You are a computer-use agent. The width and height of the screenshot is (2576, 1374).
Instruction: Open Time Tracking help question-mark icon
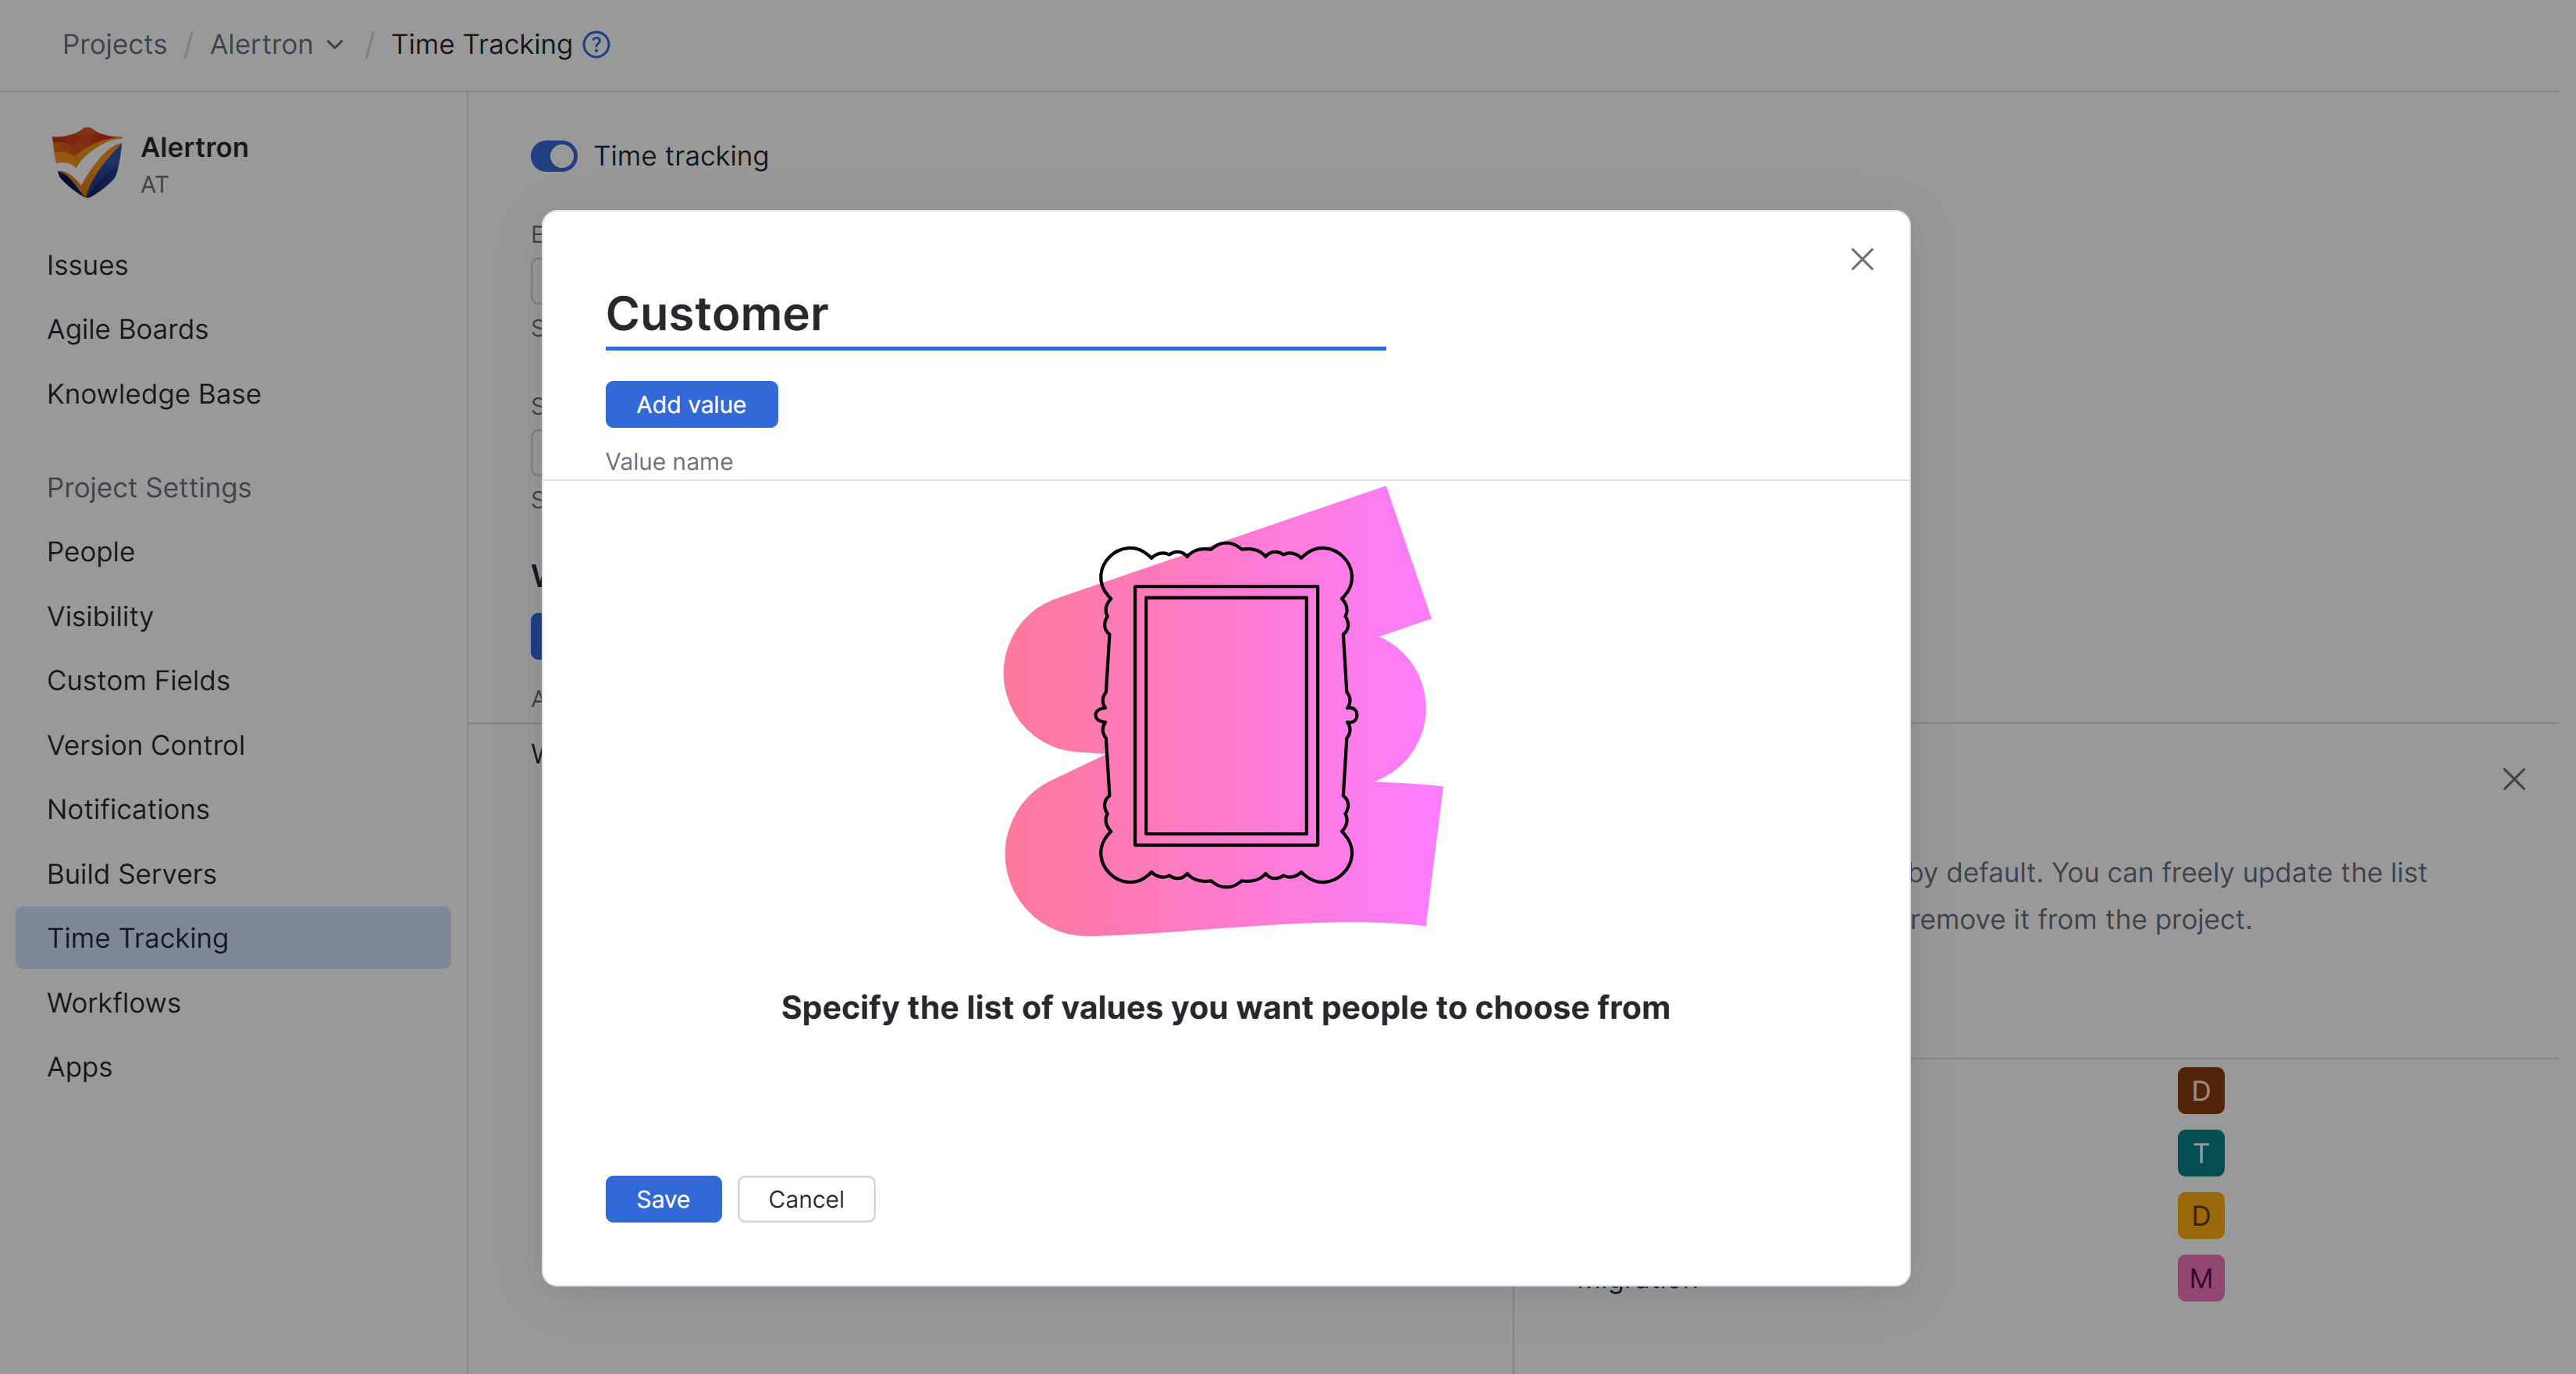[596, 45]
